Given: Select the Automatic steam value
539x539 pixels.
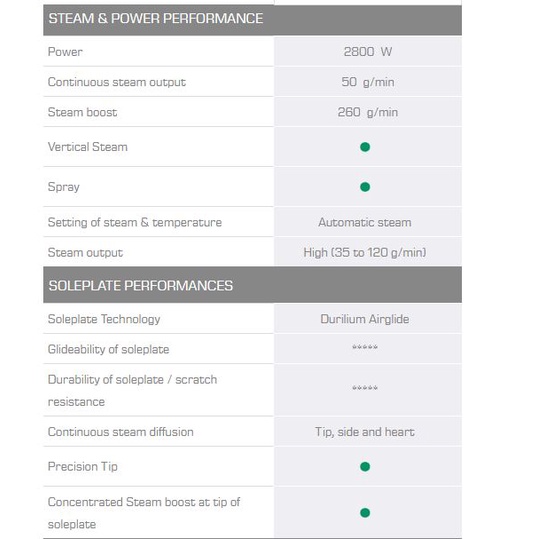Looking at the screenshot, I should coord(365,222).
